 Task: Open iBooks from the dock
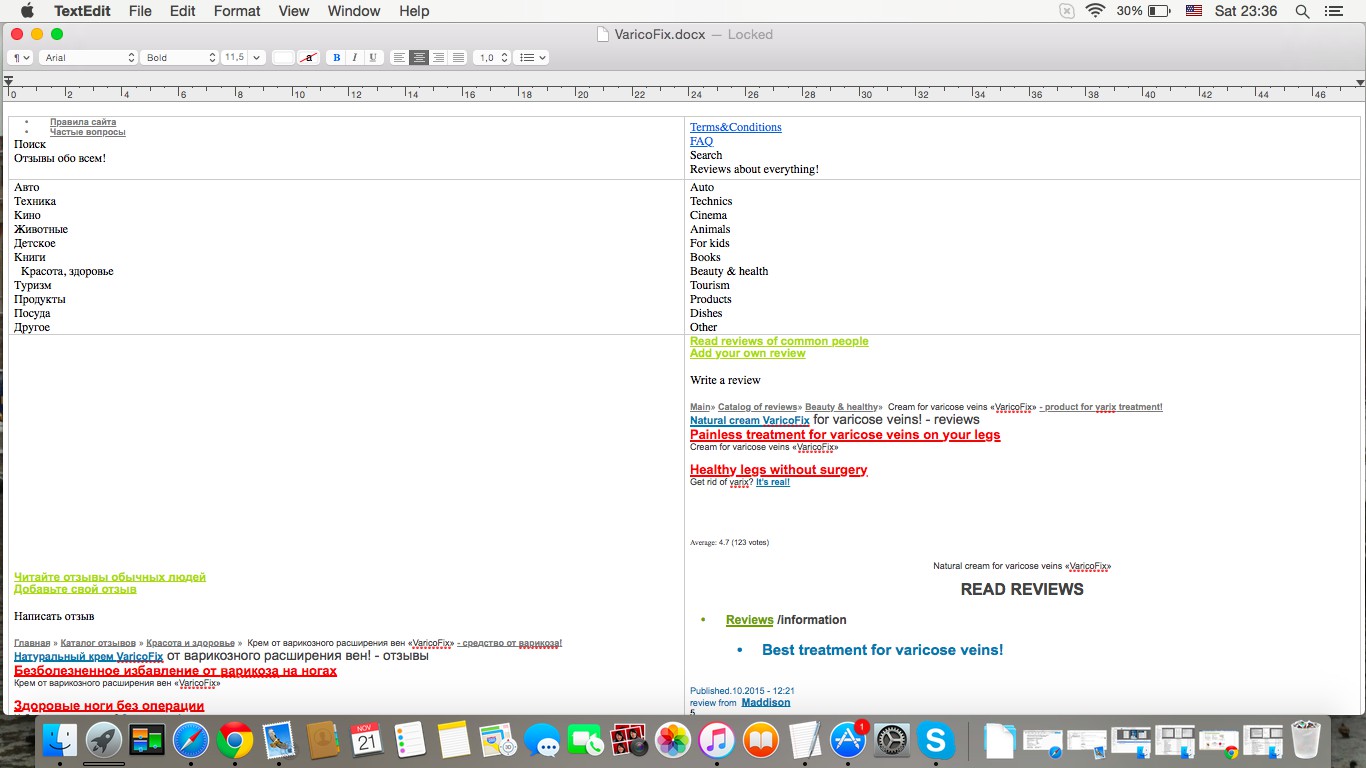point(760,741)
